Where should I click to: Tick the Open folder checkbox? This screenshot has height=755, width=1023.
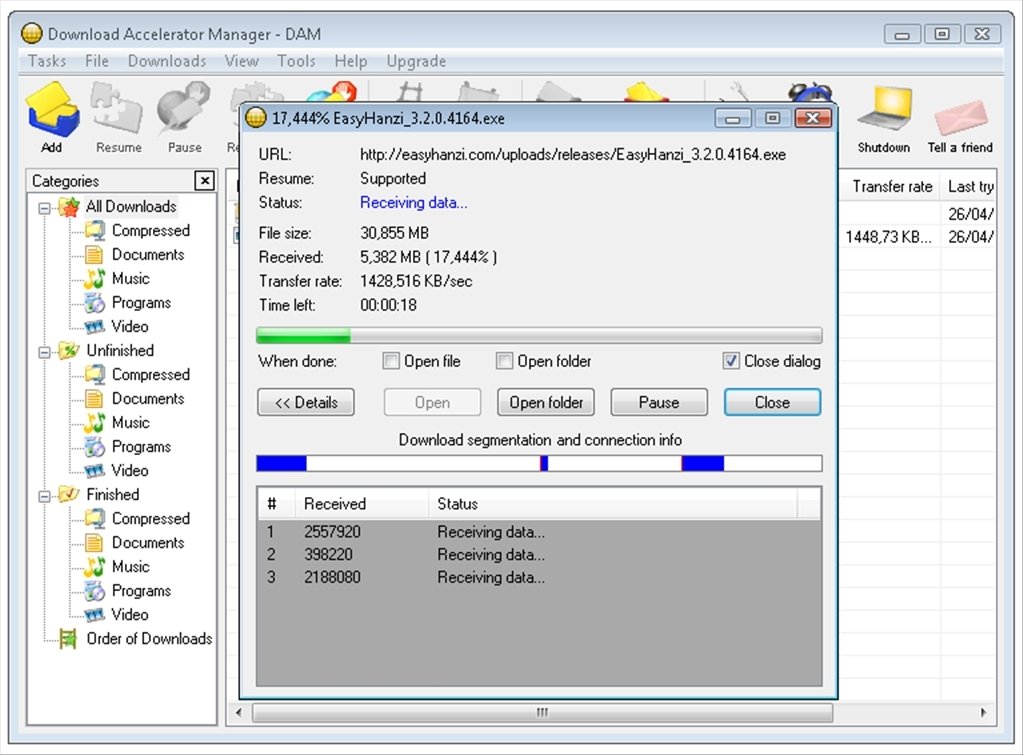pyautogui.click(x=504, y=361)
